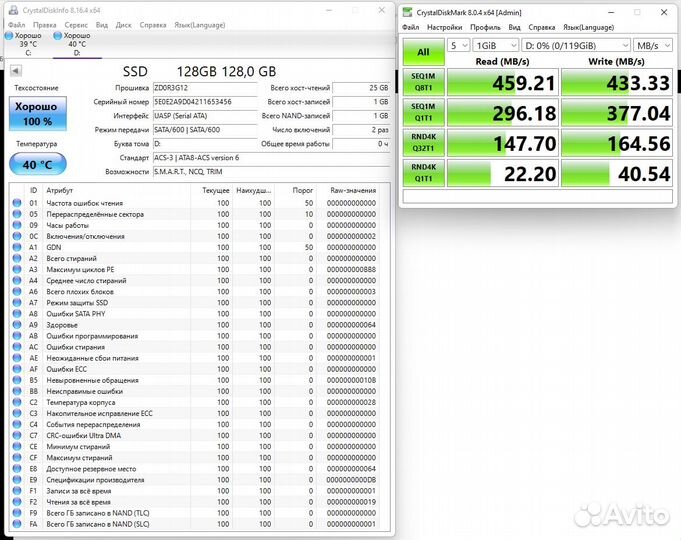This screenshot has width=681, height=540.
Task: Click status orb of attribute 01 row
Action: (17, 203)
